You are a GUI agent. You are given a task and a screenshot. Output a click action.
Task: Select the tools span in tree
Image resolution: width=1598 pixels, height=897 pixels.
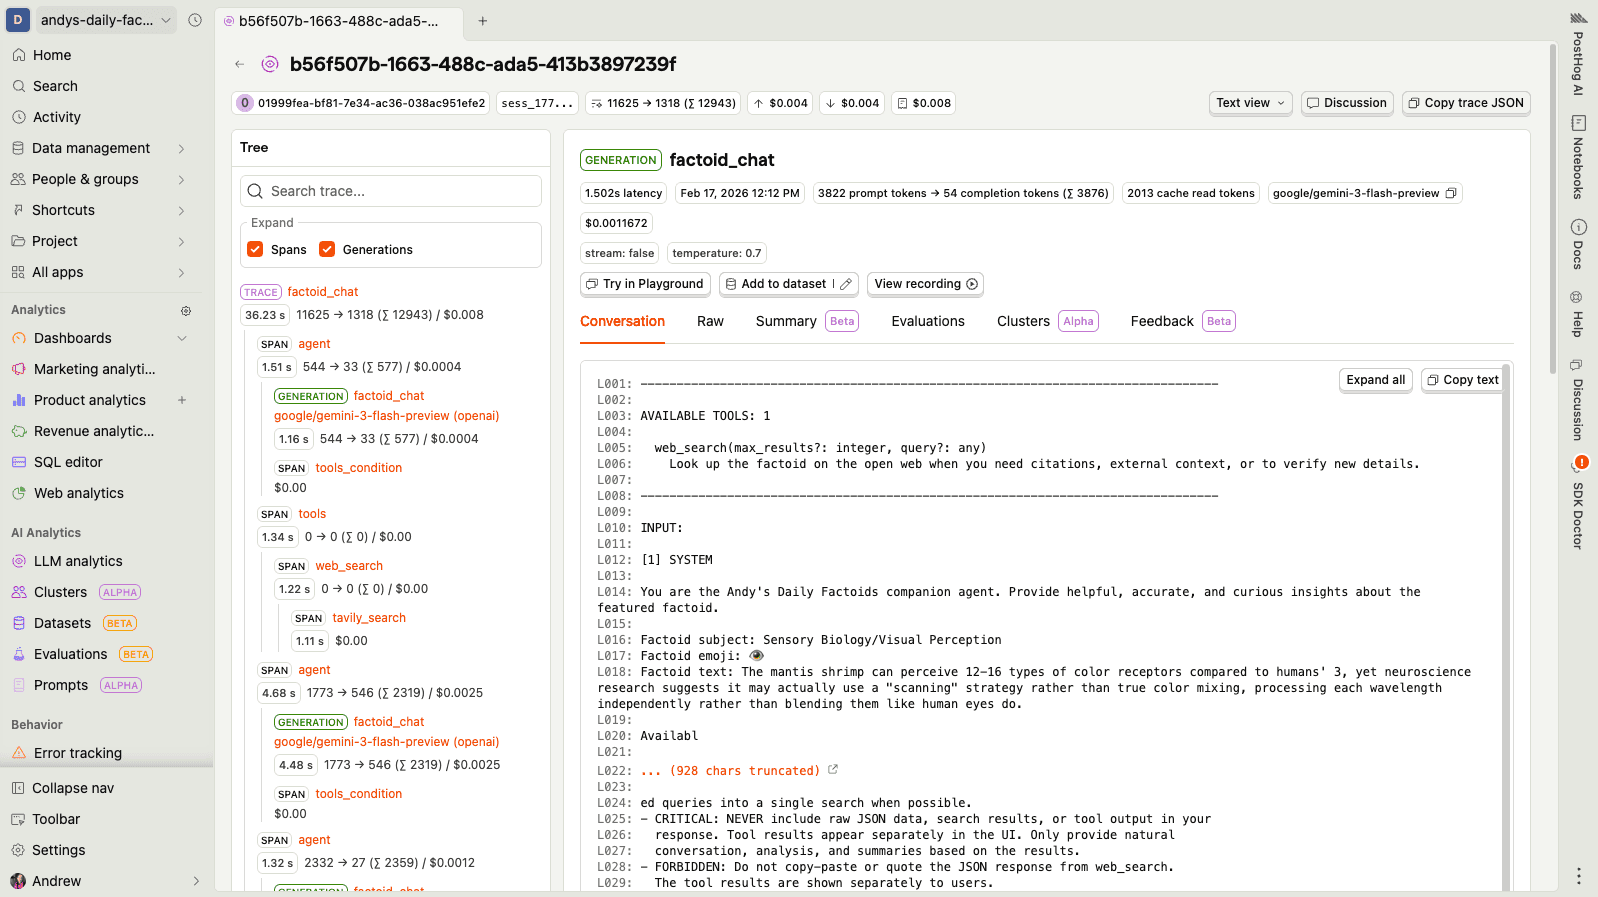312,514
